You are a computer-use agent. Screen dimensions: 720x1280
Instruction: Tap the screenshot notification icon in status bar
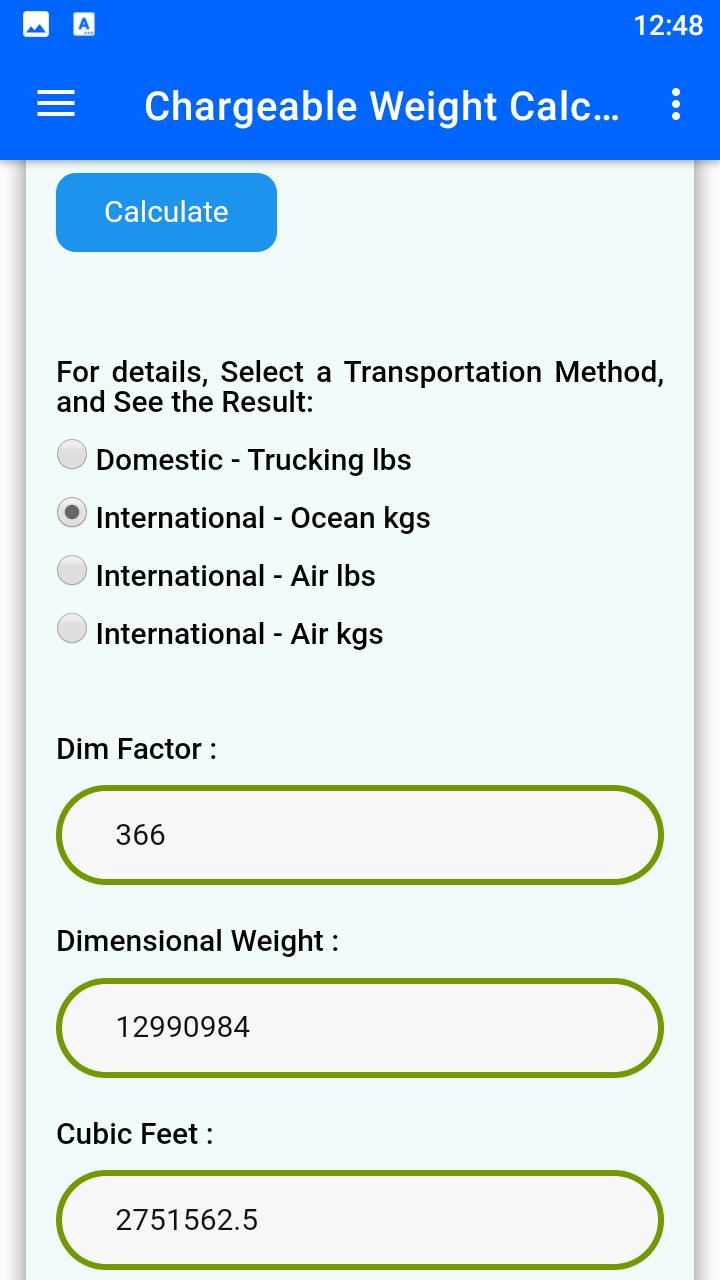point(35,23)
